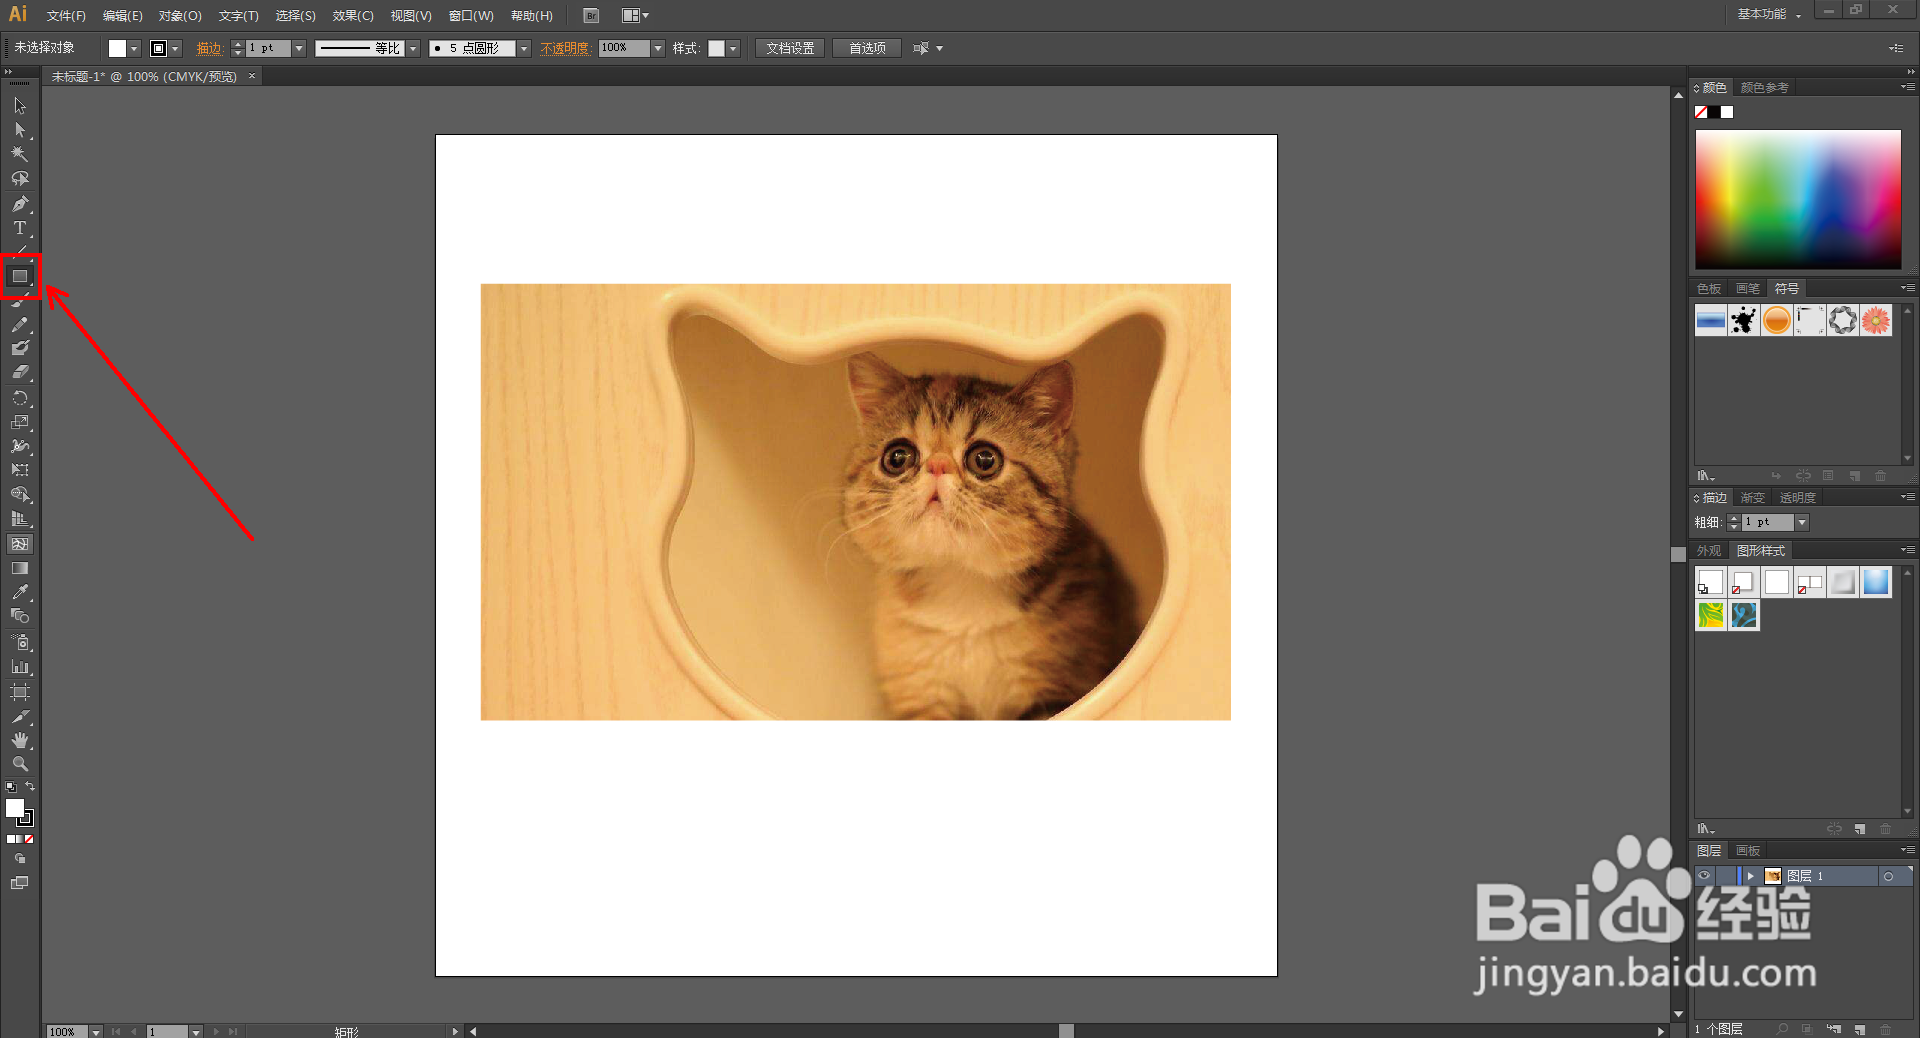This screenshot has width=1920, height=1038.
Task: Open the zoom level dropdown in status bar
Action: coord(96,1031)
